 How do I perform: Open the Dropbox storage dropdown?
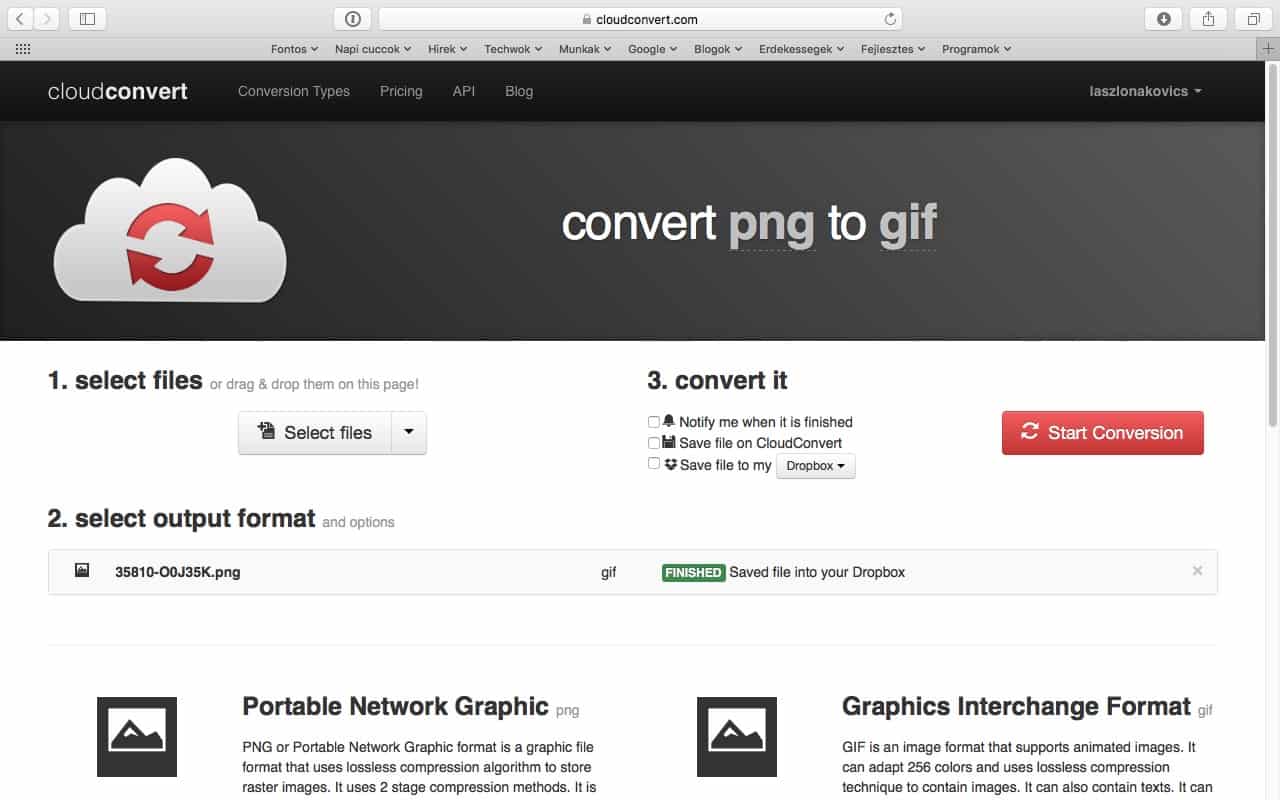(x=816, y=466)
